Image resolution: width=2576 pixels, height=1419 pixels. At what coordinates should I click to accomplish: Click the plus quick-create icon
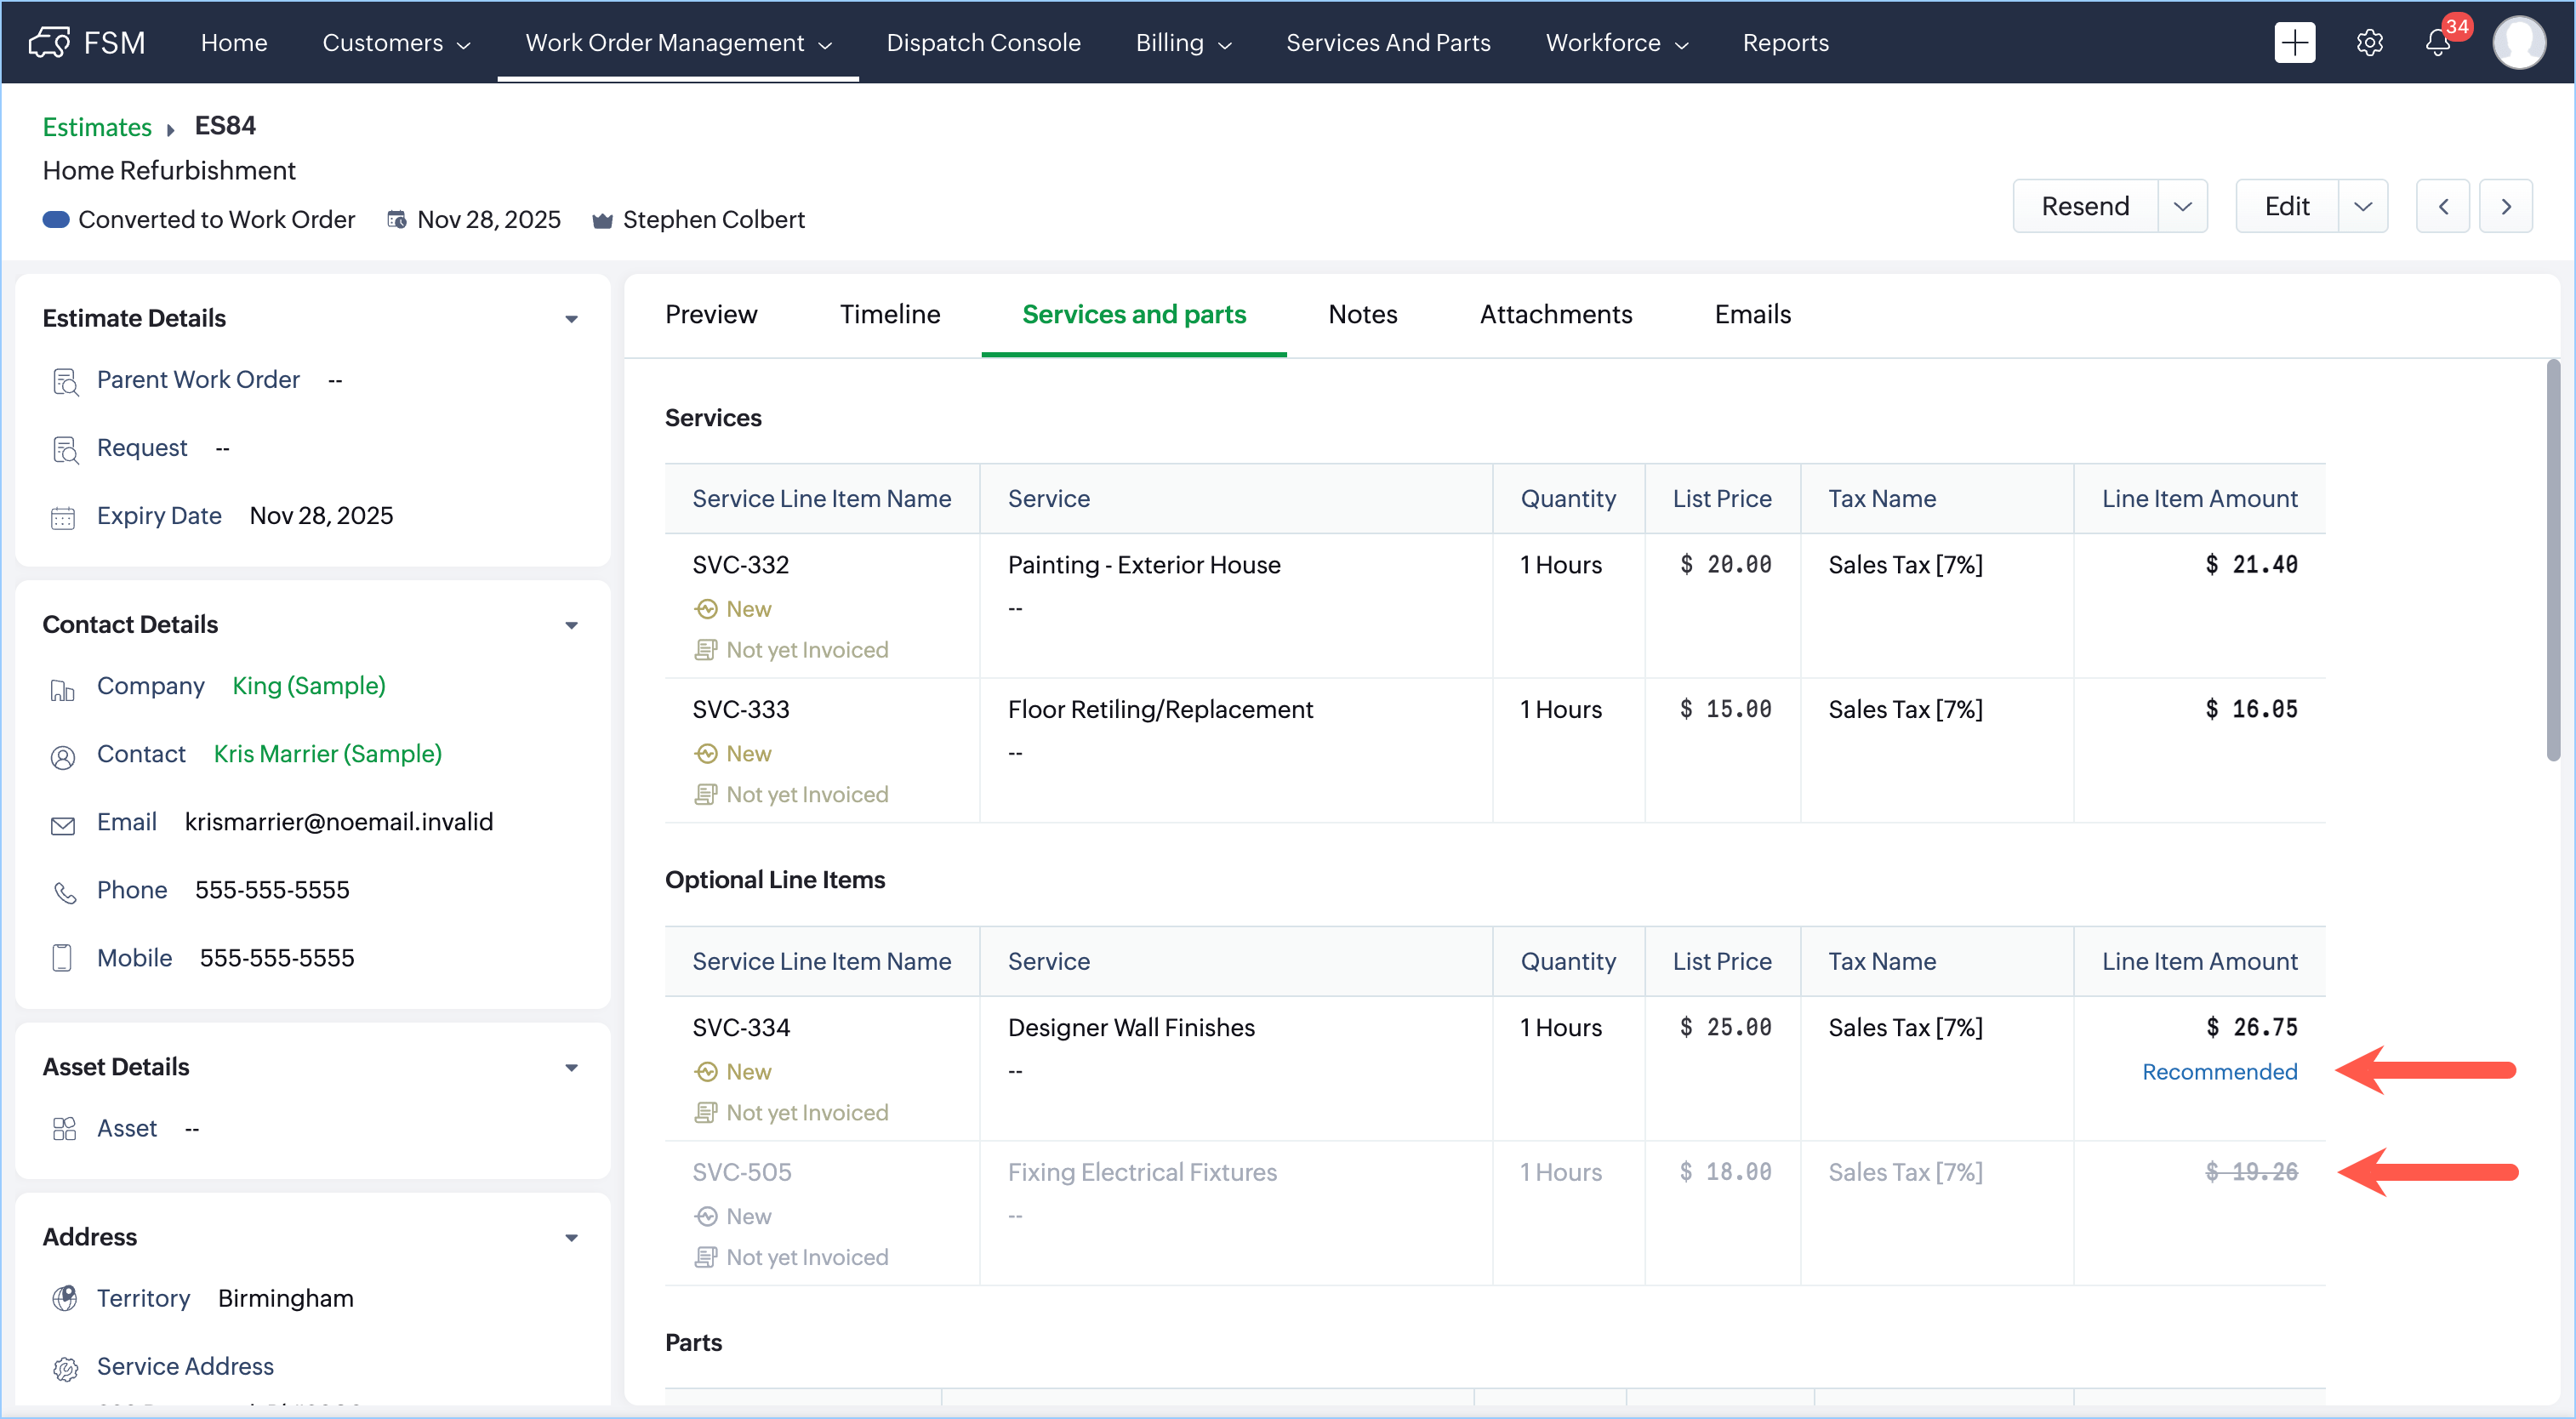(2294, 43)
